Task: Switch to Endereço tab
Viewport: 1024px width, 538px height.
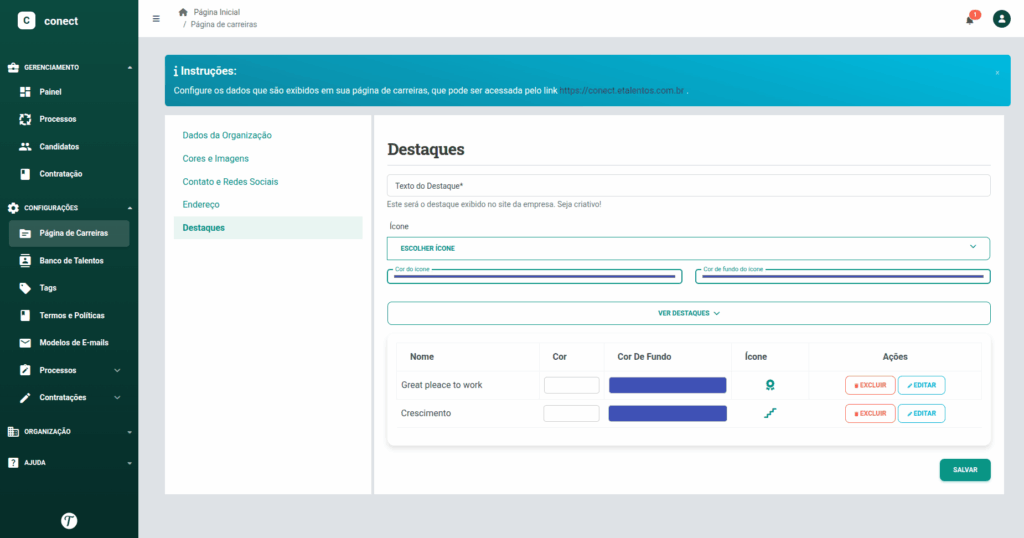Action: click(200, 204)
